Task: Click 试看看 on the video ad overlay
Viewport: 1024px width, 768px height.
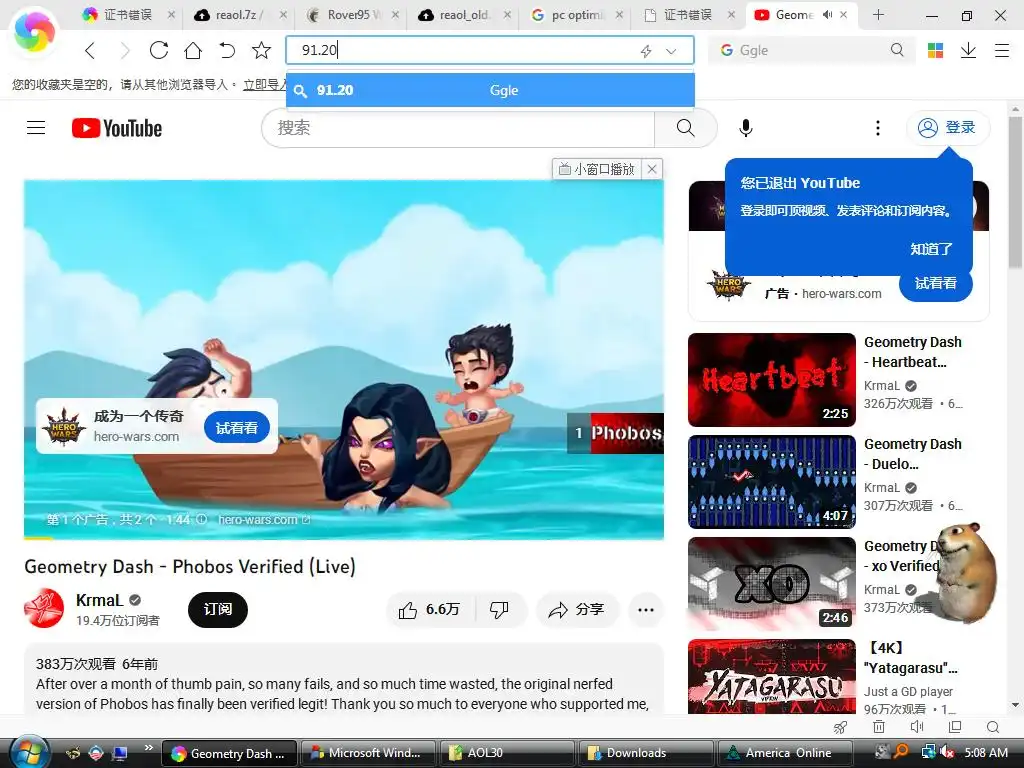Action: [236, 428]
